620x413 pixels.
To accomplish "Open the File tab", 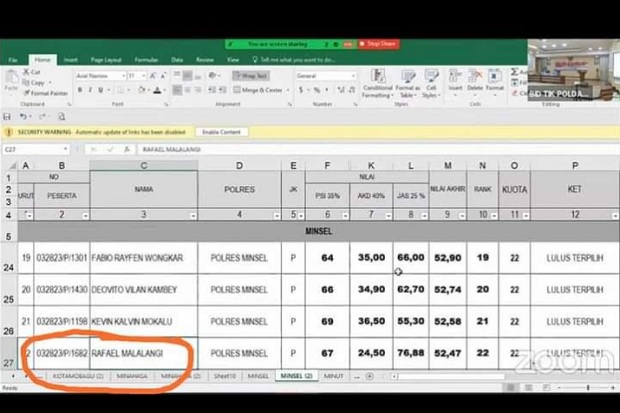I will (x=13, y=60).
